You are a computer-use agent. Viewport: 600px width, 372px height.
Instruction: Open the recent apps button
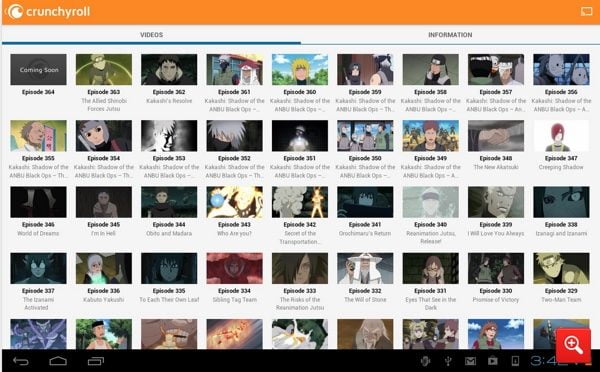(x=96, y=361)
